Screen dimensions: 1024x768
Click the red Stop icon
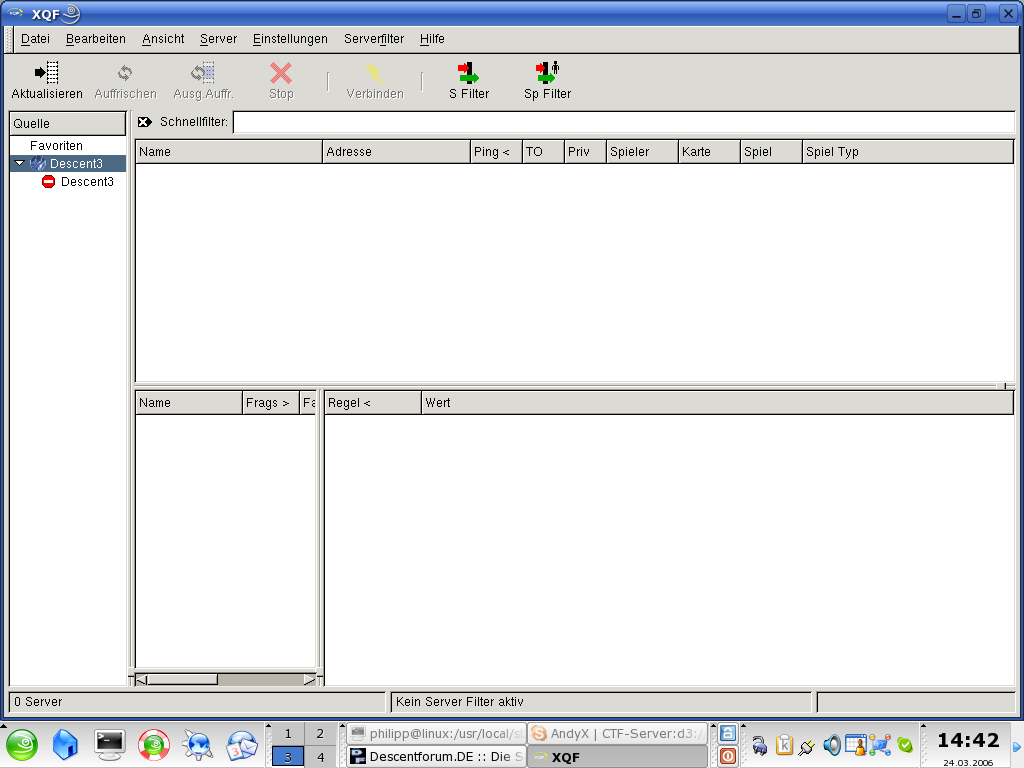pyautogui.click(x=281, y=72)
